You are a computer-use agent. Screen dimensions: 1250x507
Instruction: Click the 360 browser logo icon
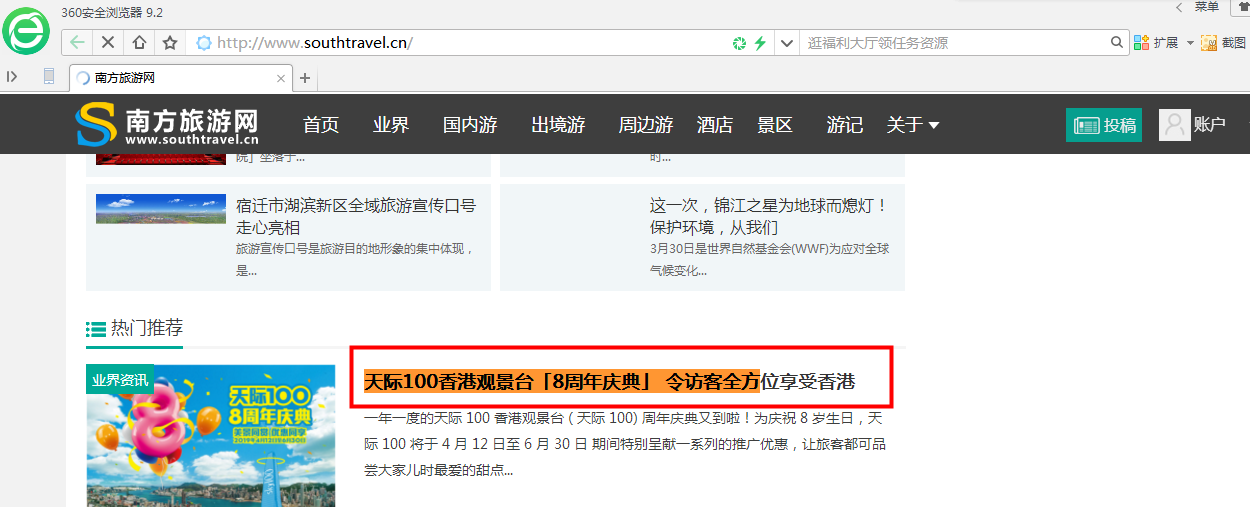click(26, 31)
